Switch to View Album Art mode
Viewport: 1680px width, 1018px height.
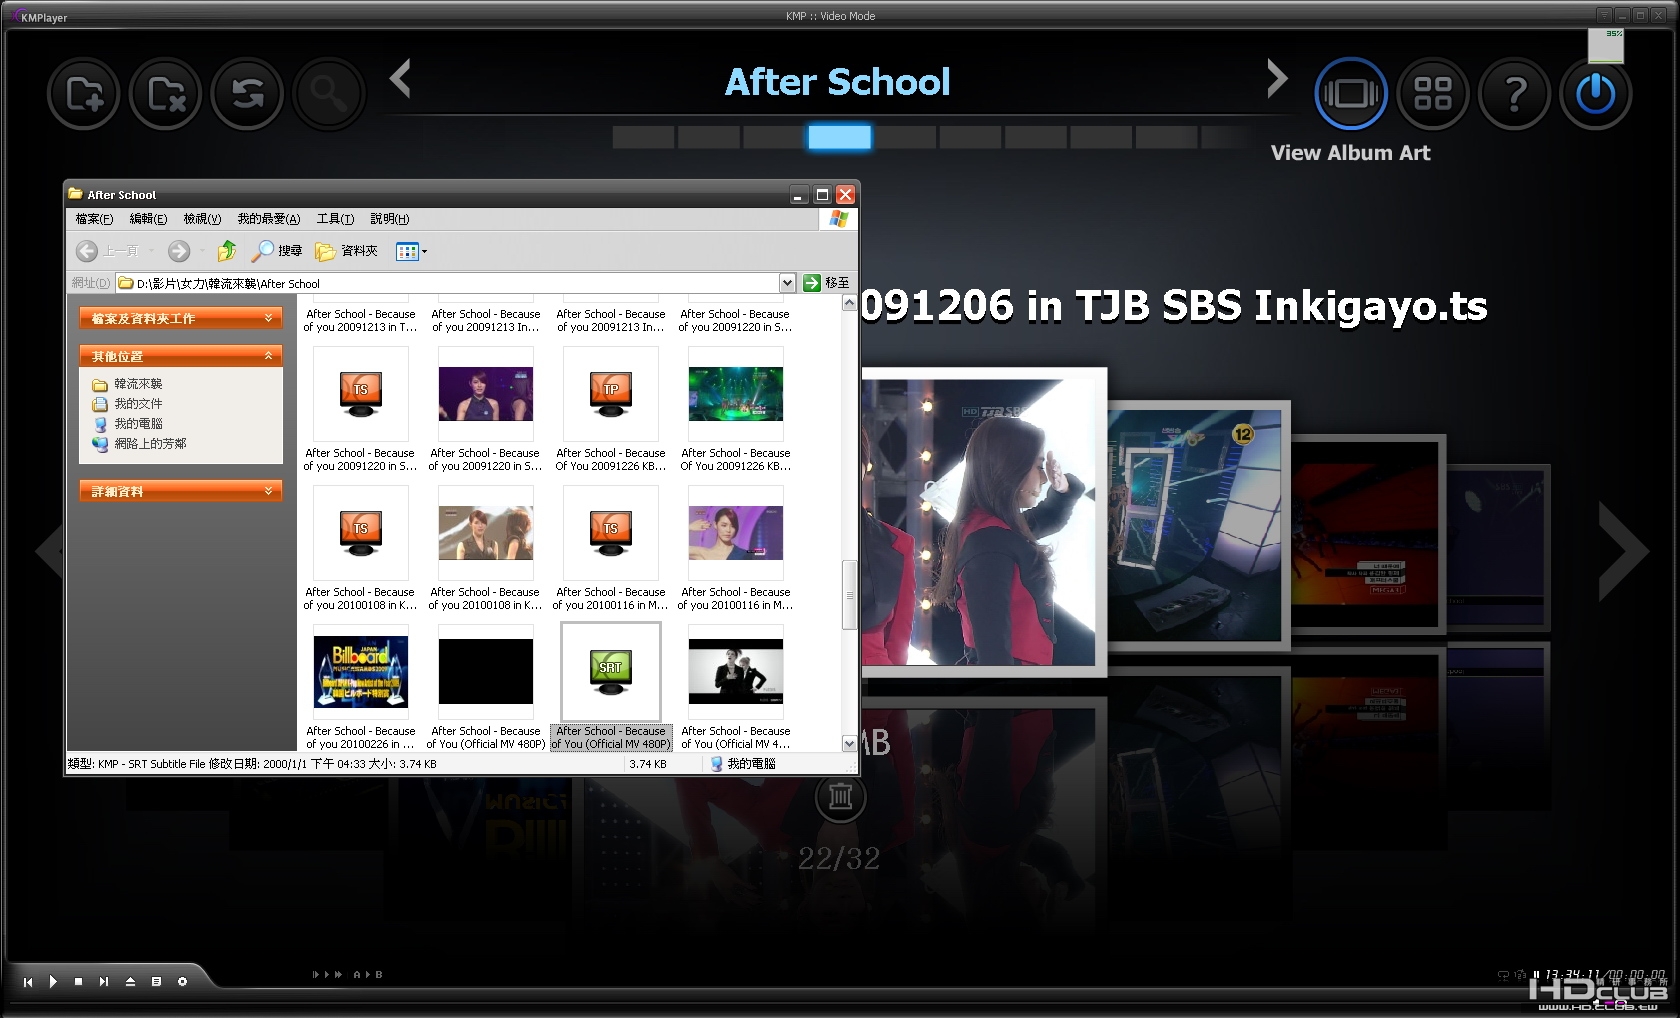[1351, 94]
